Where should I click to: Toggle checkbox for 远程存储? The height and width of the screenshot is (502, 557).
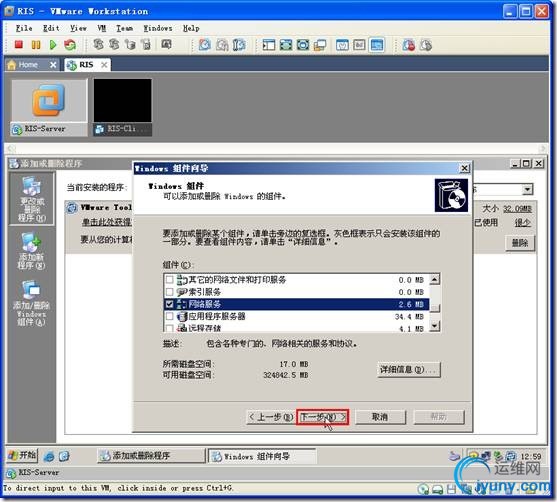pyautogui.click(x=169, y=328)
